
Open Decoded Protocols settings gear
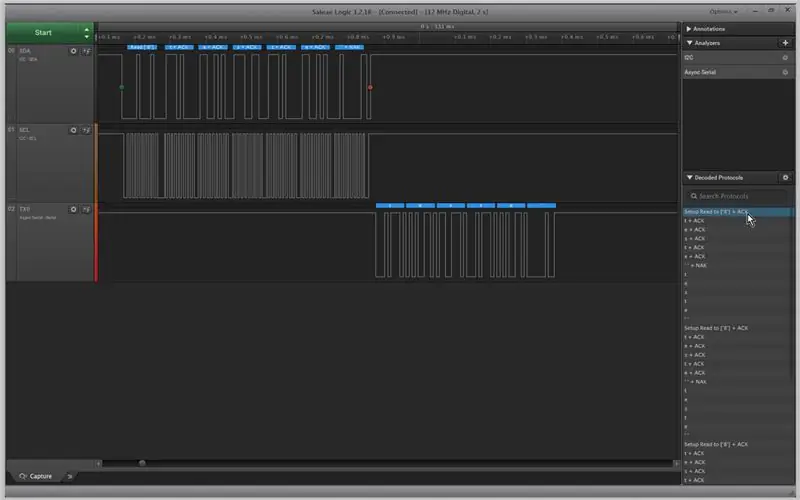(x=785, y=178)
